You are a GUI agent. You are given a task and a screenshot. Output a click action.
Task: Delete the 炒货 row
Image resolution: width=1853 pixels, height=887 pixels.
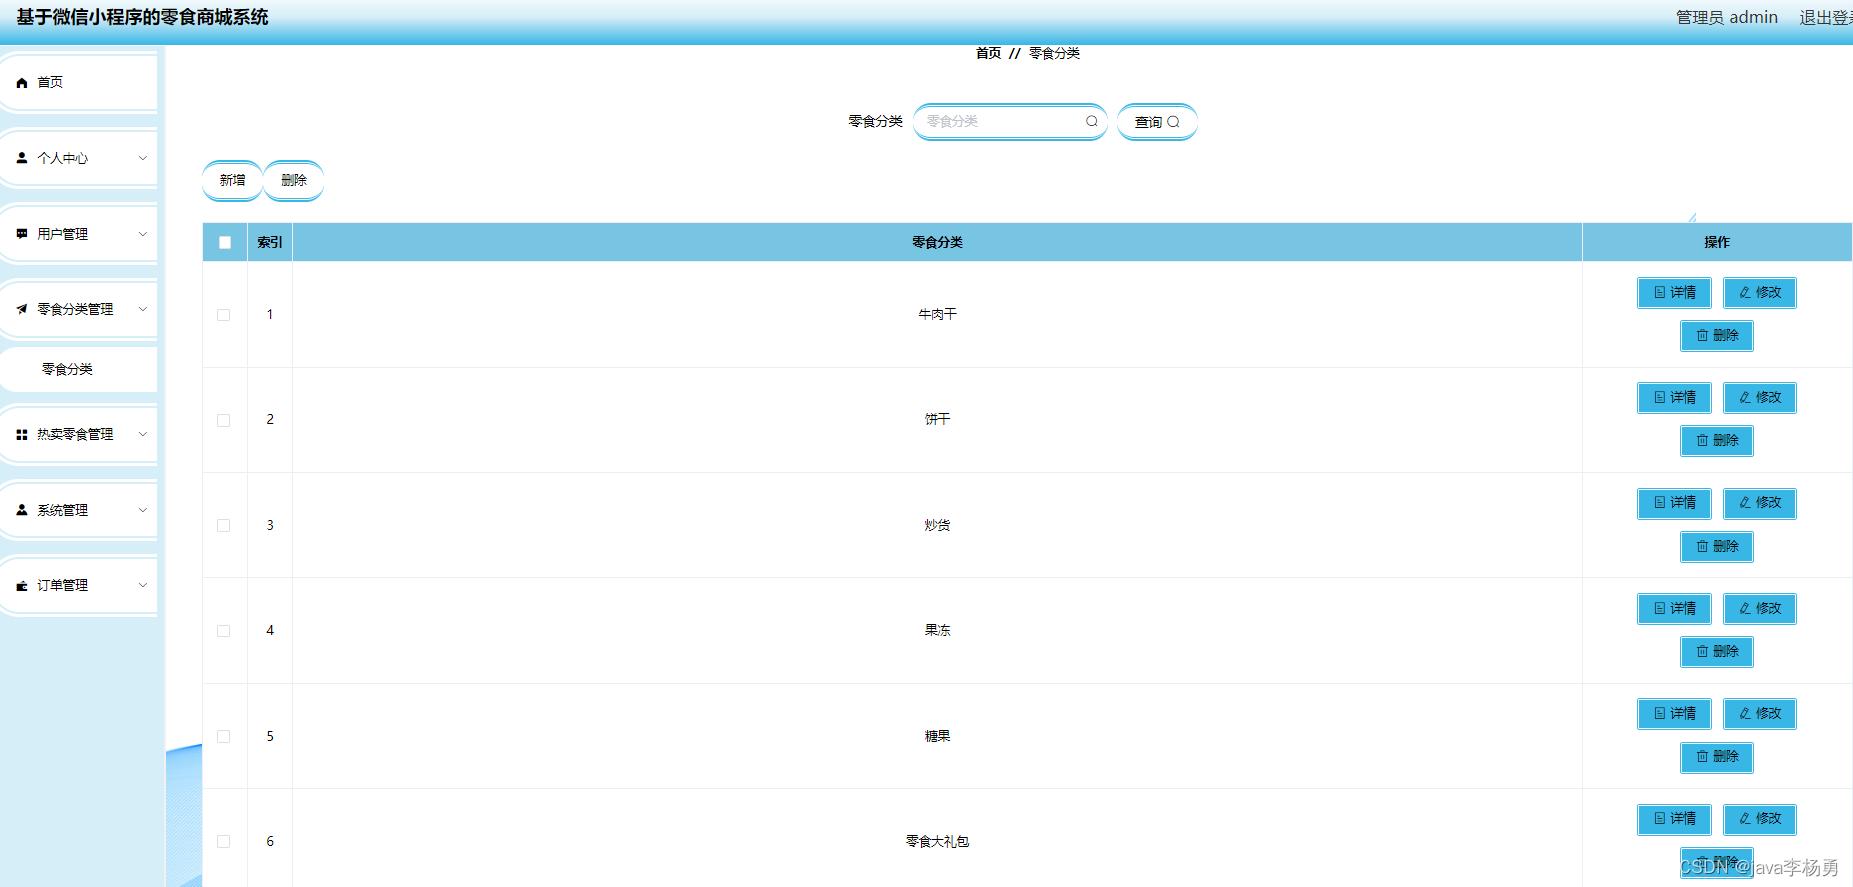(x=1717, y=547)
